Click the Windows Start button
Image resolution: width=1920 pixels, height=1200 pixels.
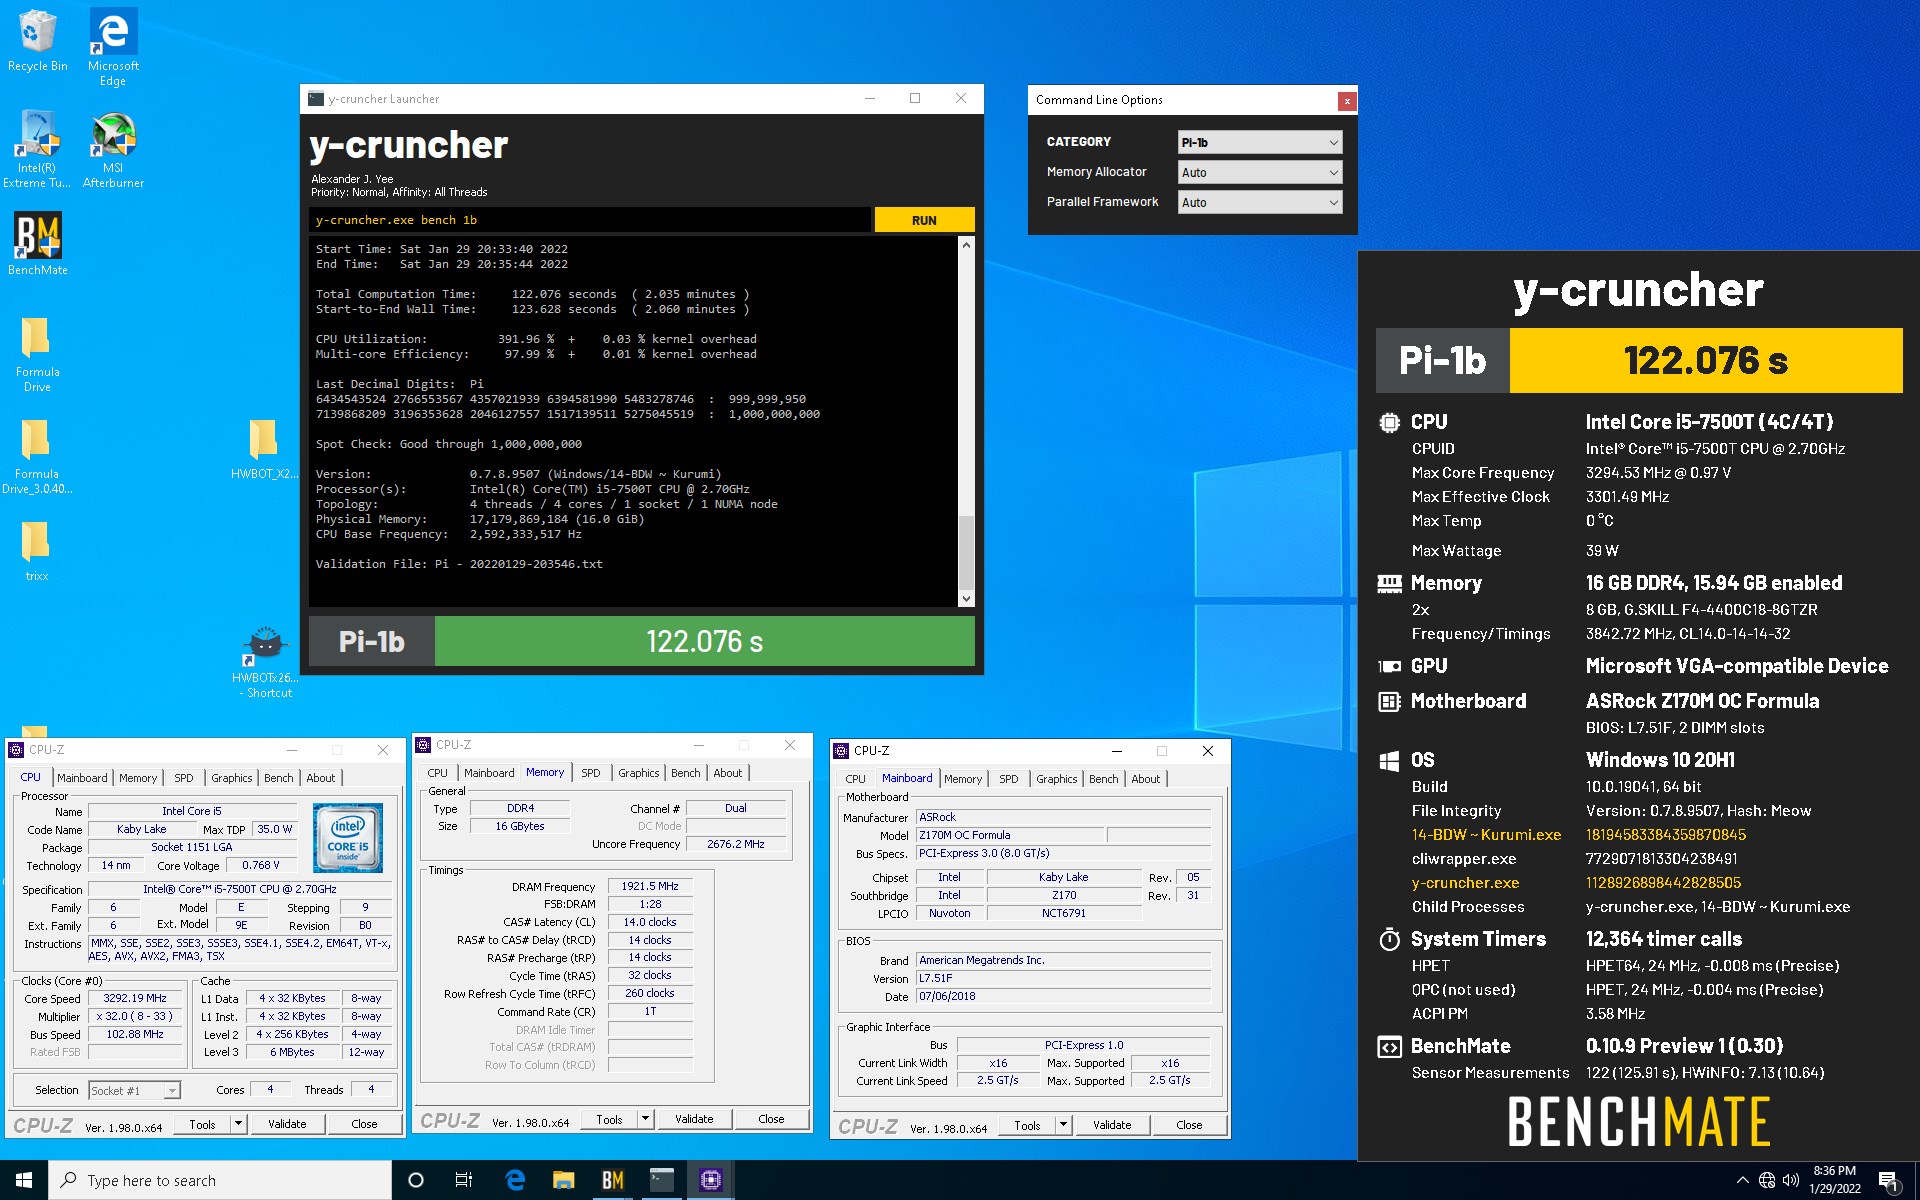click(24, 1180)
